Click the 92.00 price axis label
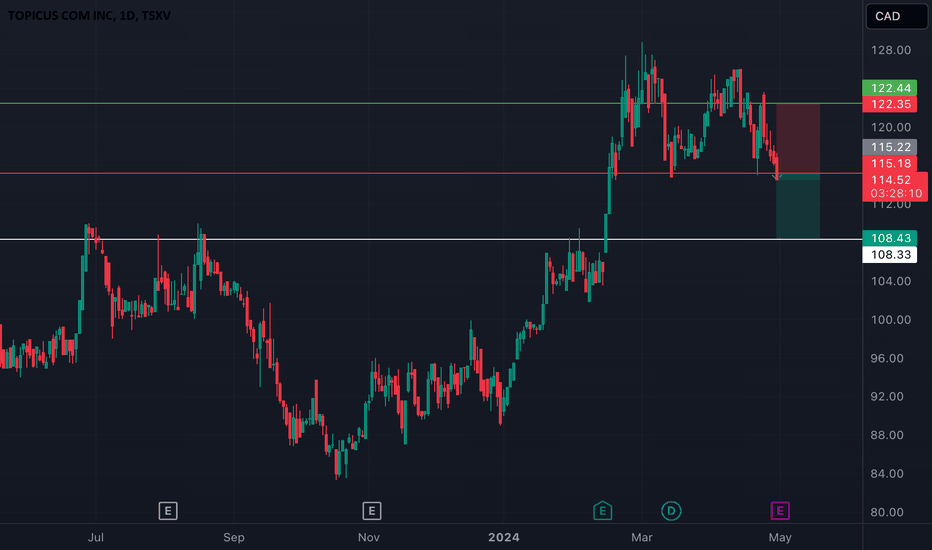Image resolution: width=932 pixels, height=550 pixels. [886, 397]
